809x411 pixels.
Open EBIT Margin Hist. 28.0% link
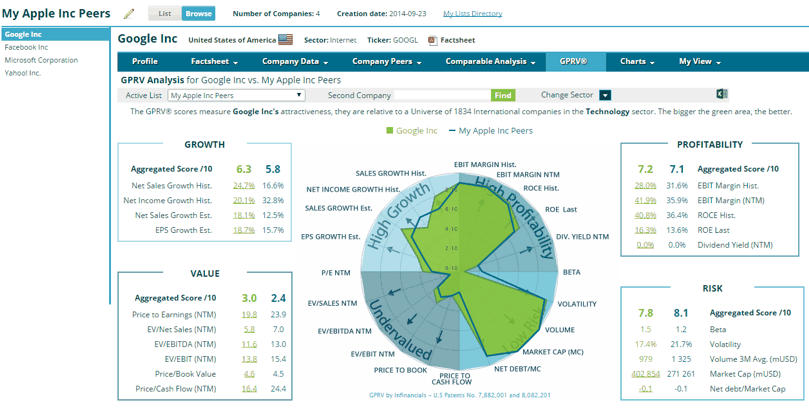point(646,186)
